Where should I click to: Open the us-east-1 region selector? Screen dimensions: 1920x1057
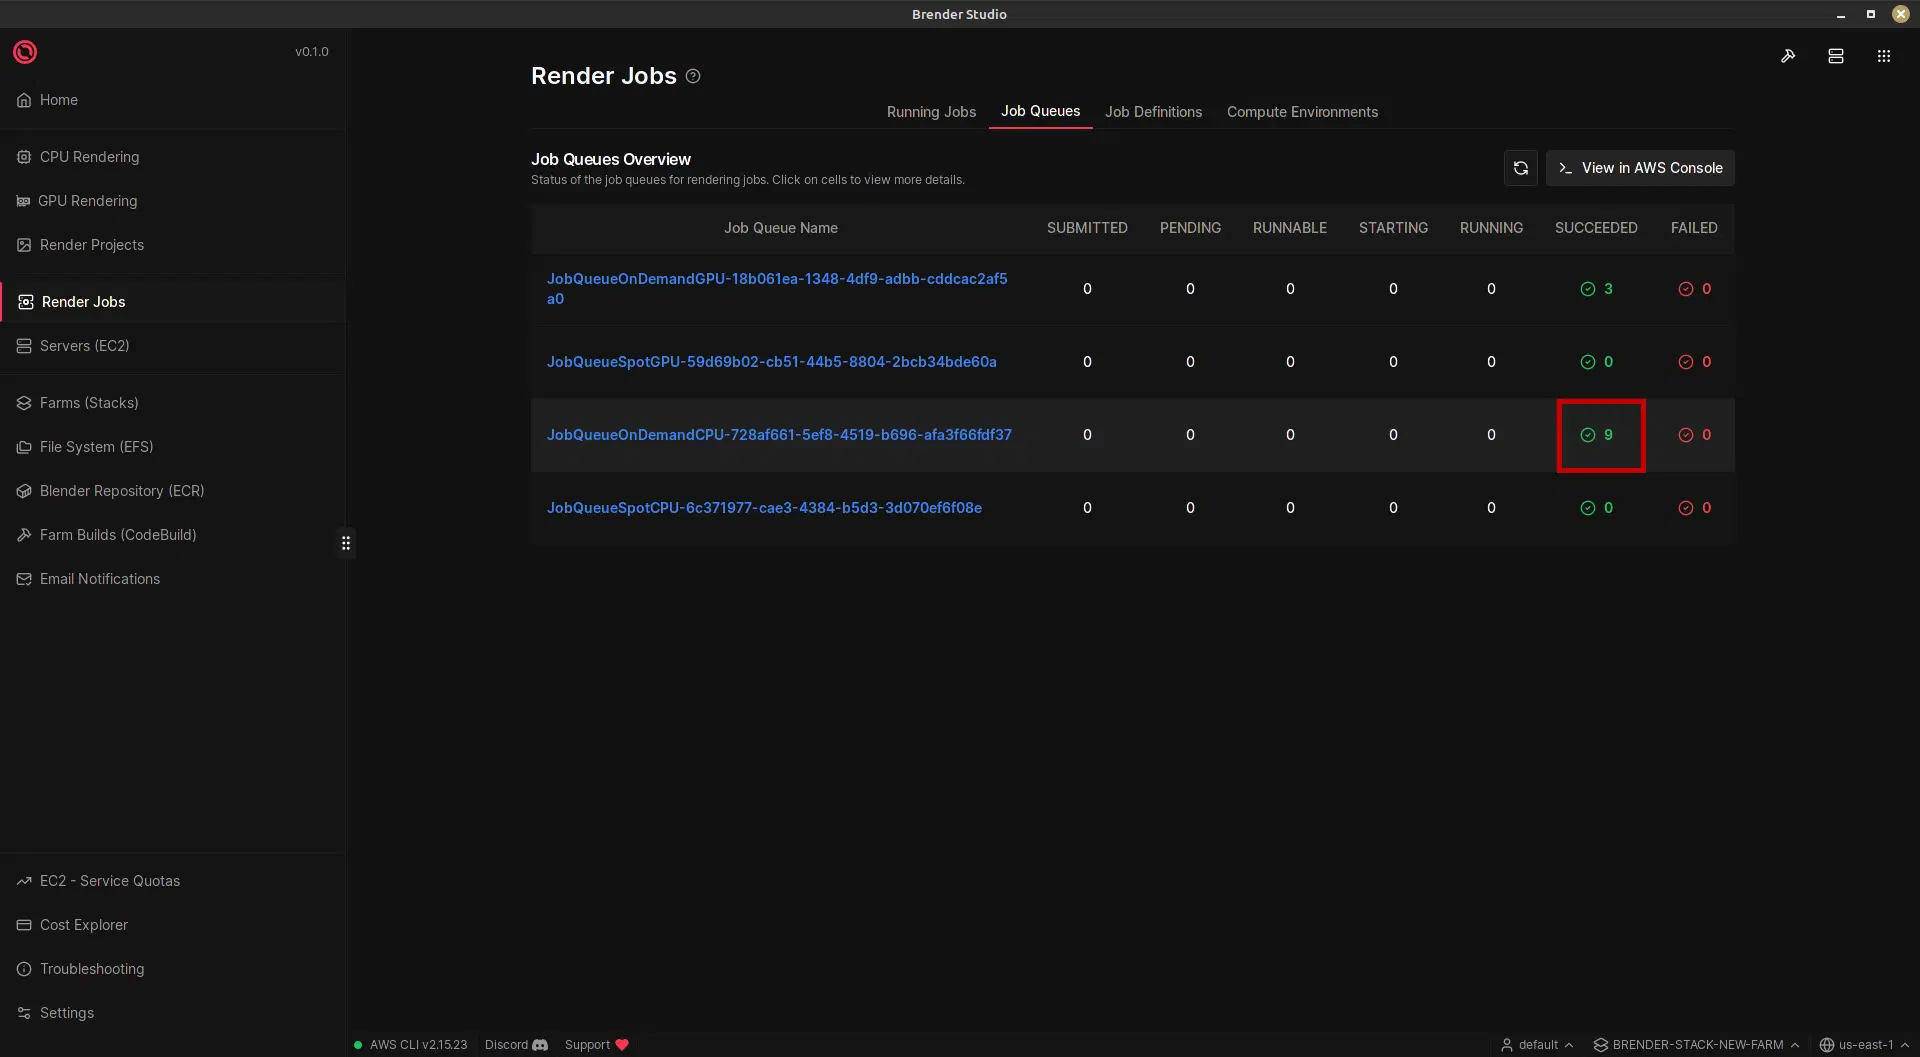1864,1045
